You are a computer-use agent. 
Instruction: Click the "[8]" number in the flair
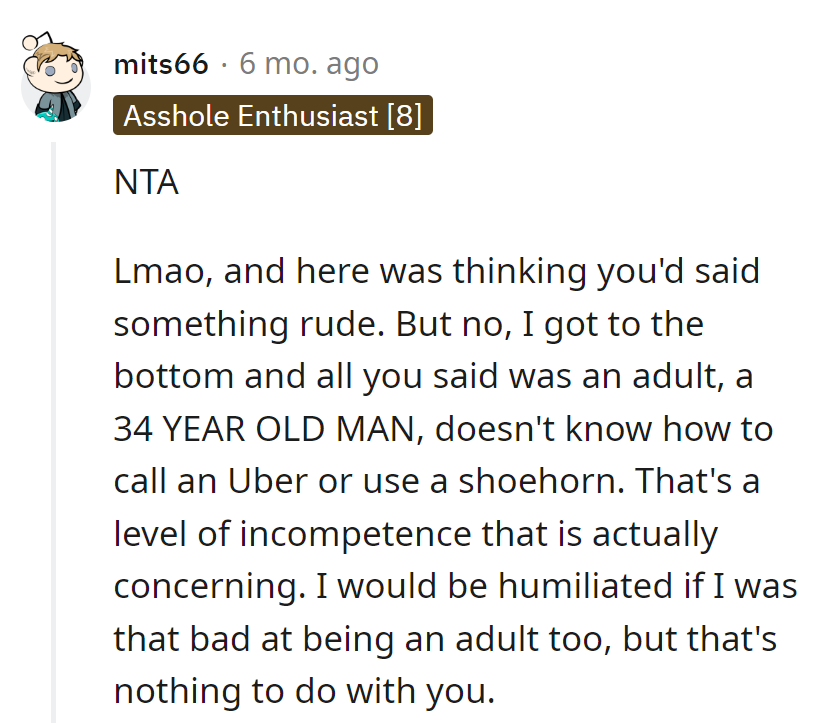point(404,115)
